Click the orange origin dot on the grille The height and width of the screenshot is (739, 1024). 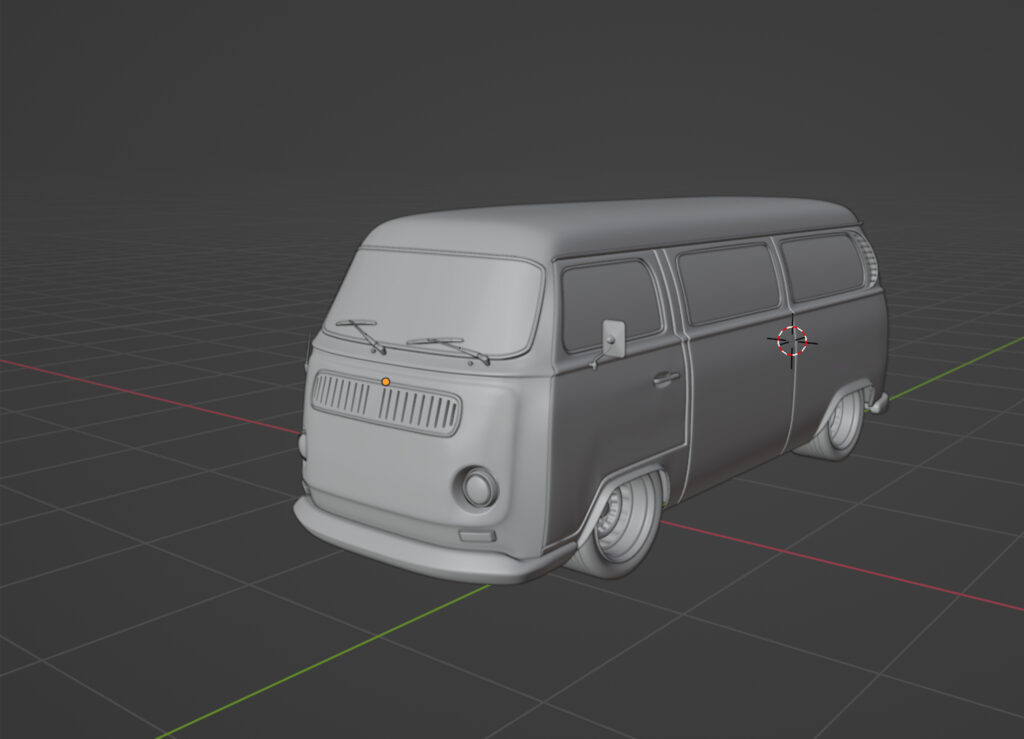coord(386,382)
